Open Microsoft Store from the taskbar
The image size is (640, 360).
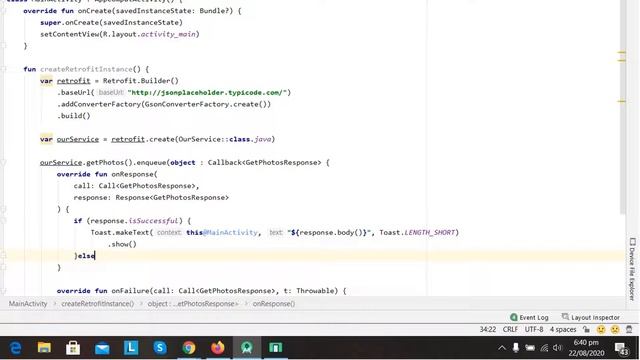(73, 348)
